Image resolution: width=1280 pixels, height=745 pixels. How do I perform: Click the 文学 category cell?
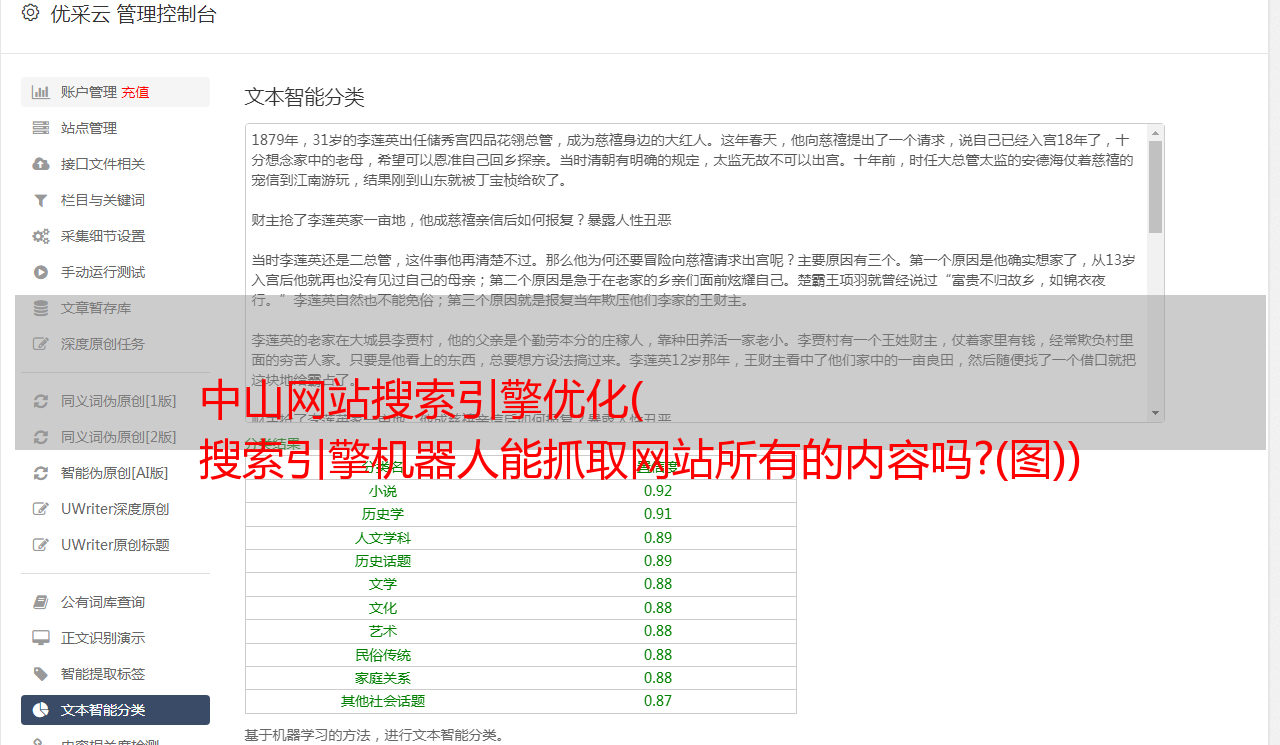coord(383,584)
